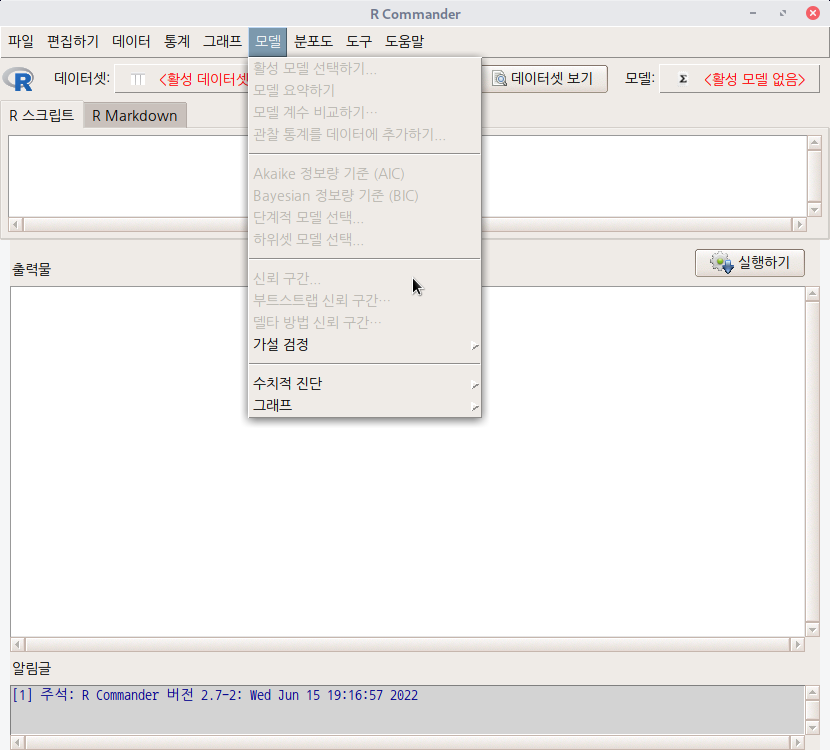The width and height of the screenshot is (830, 750).
Task: Open the 도움말 menu
Action: coord(404,41)
